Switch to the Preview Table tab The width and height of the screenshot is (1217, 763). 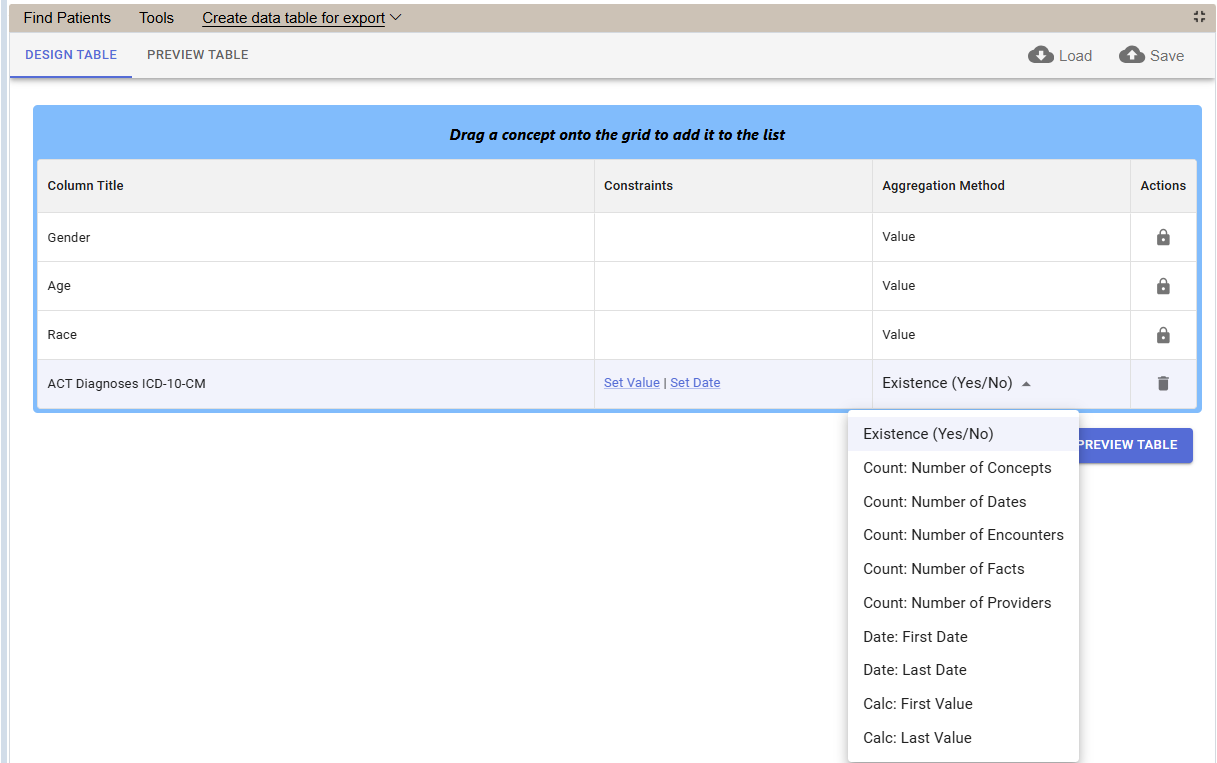point(197,55)
